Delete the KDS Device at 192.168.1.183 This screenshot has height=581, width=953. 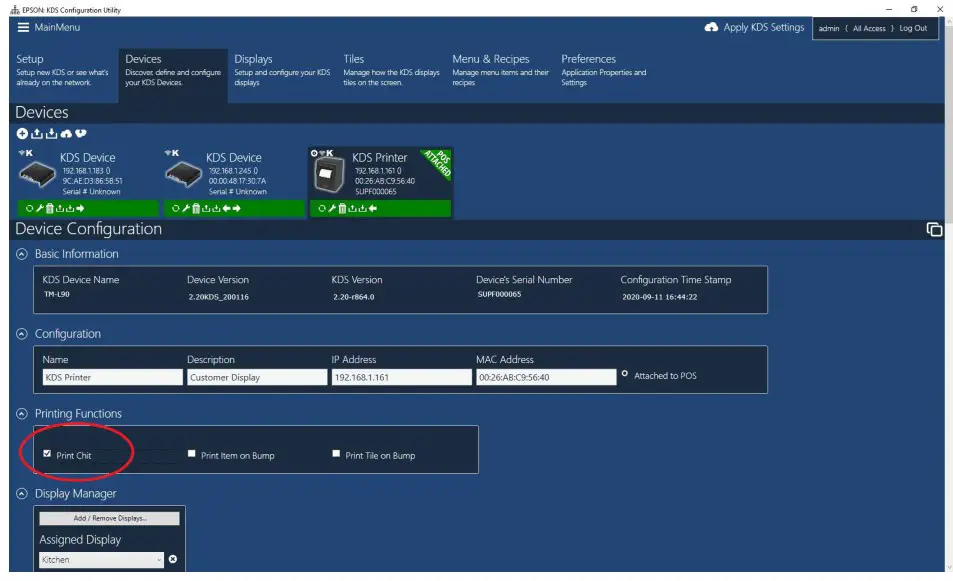coord(50,208)
